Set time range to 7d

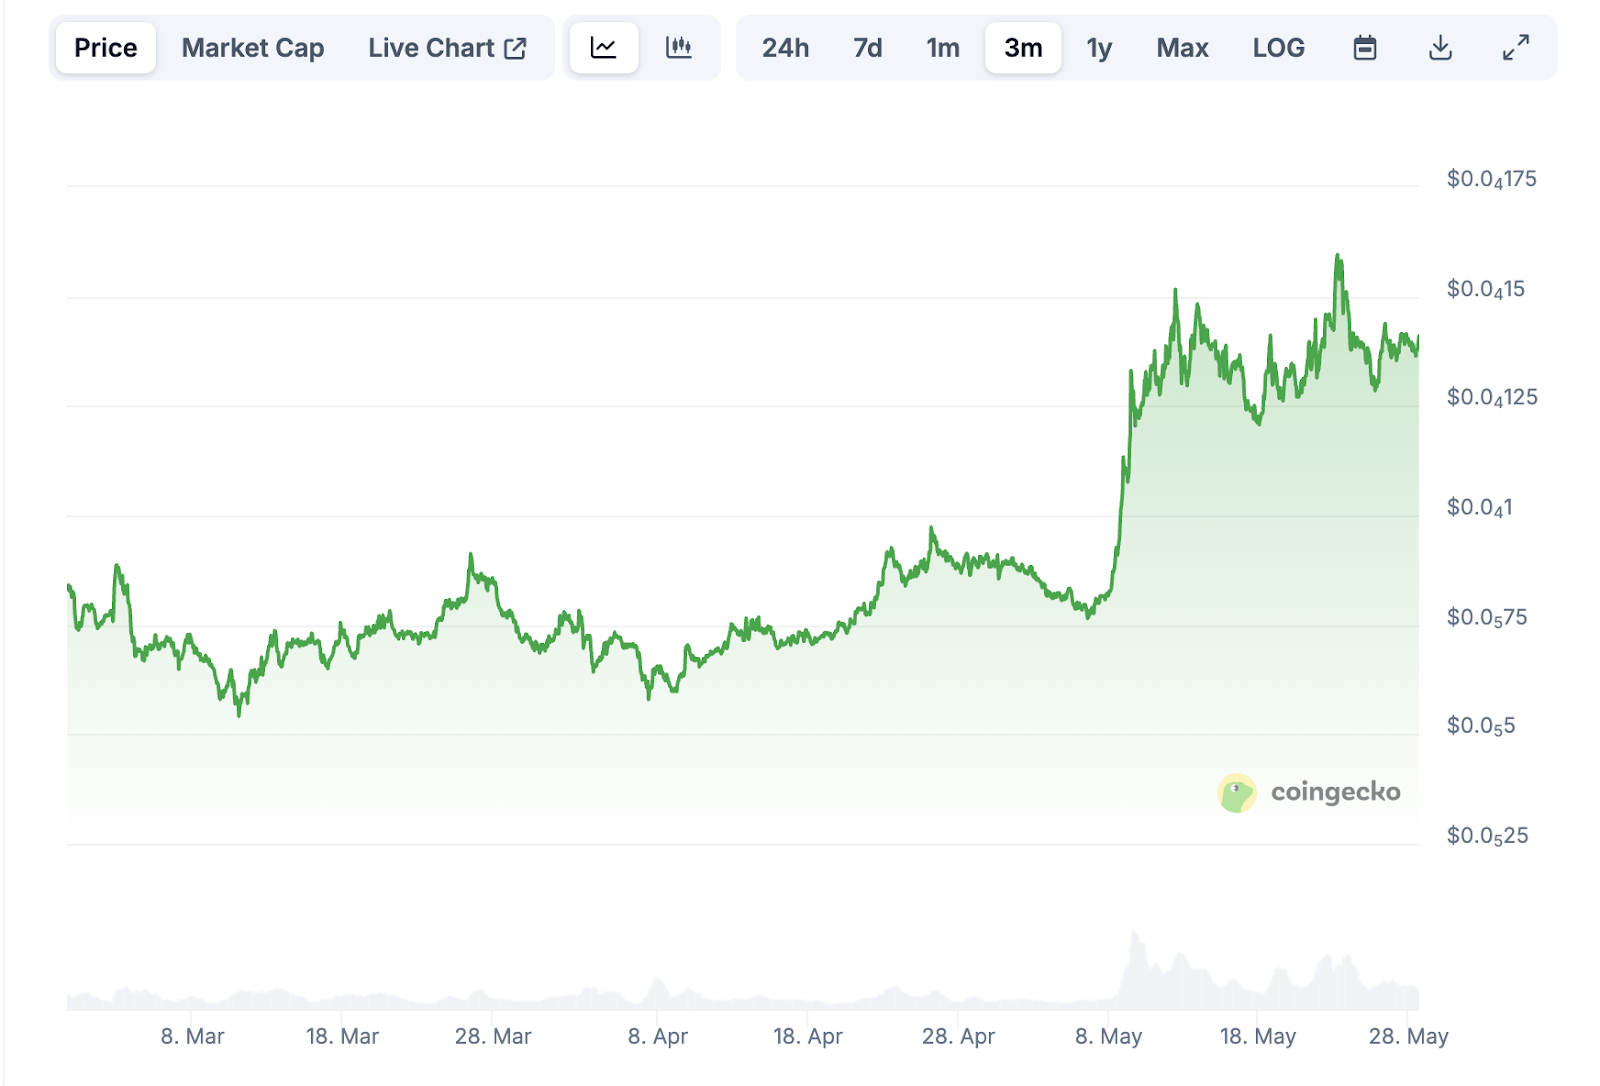pyautogui.click(x=868, y=48)
